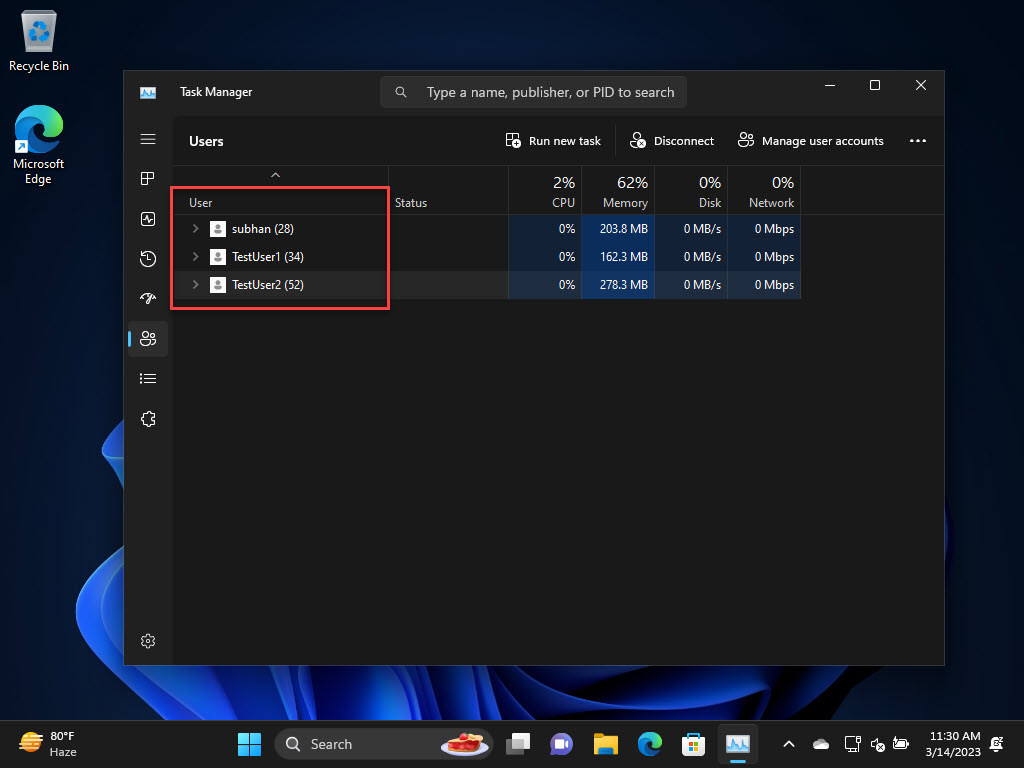Image resolution: width=1024 pixels, height=768 pixels.
Task: Open the Recycle Bin desktop icon
Action: 39,40
